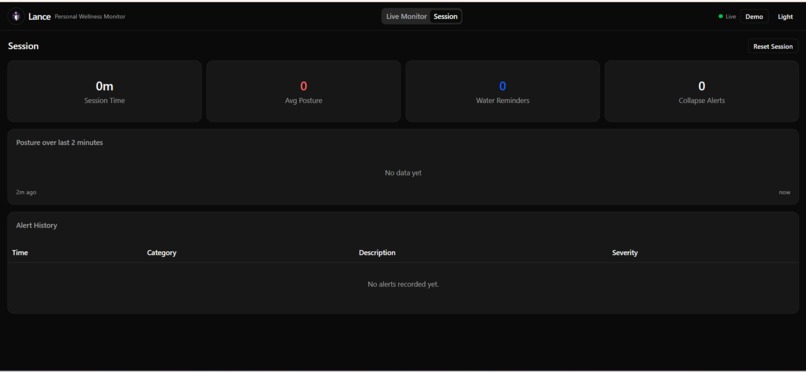Screen dimensions: 806x372
Task: Click the Collapse Alerts label
Action: click(x=701, y=101)
